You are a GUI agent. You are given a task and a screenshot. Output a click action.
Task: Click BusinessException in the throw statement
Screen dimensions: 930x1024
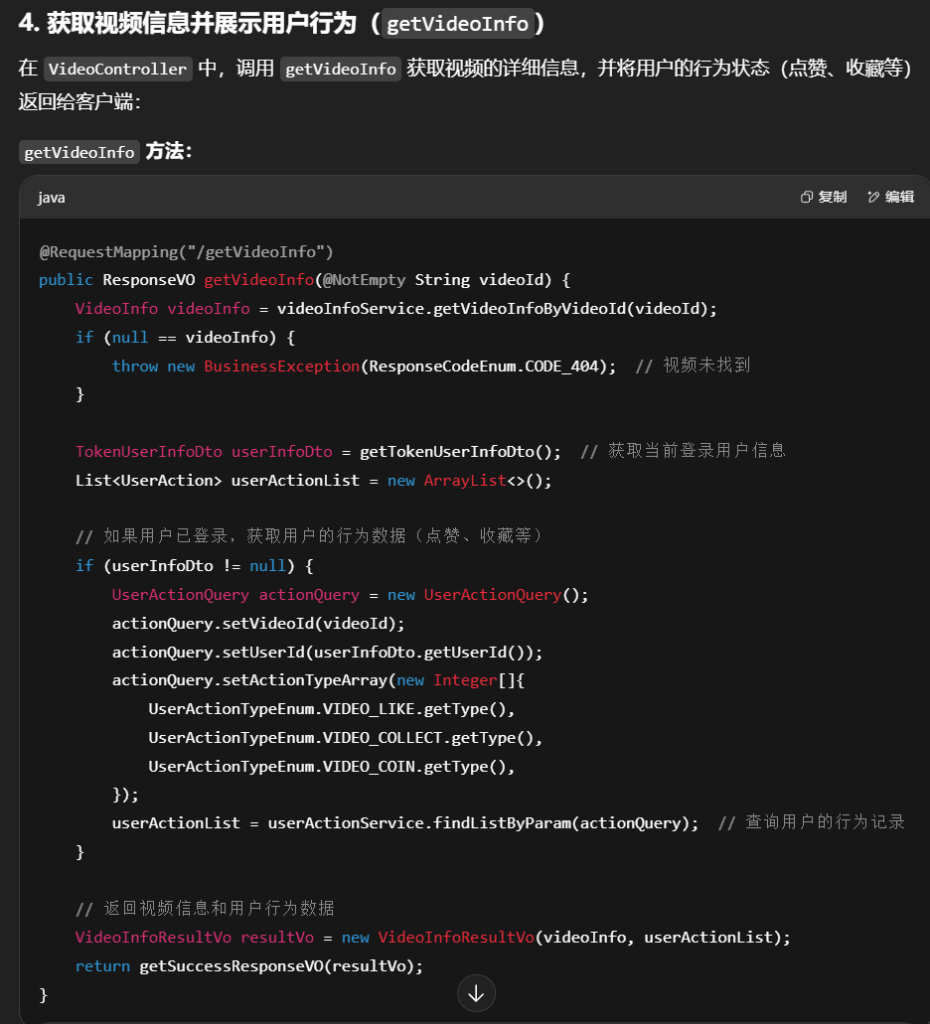tap(281, 366)
